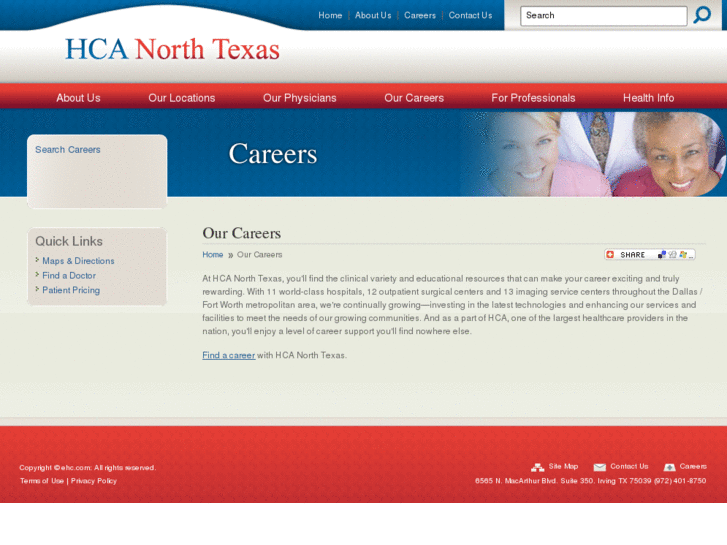This screenshot has height=545, width=727.
Task: Select Health Info in the red menu
Action: click(x=649, y=98)
